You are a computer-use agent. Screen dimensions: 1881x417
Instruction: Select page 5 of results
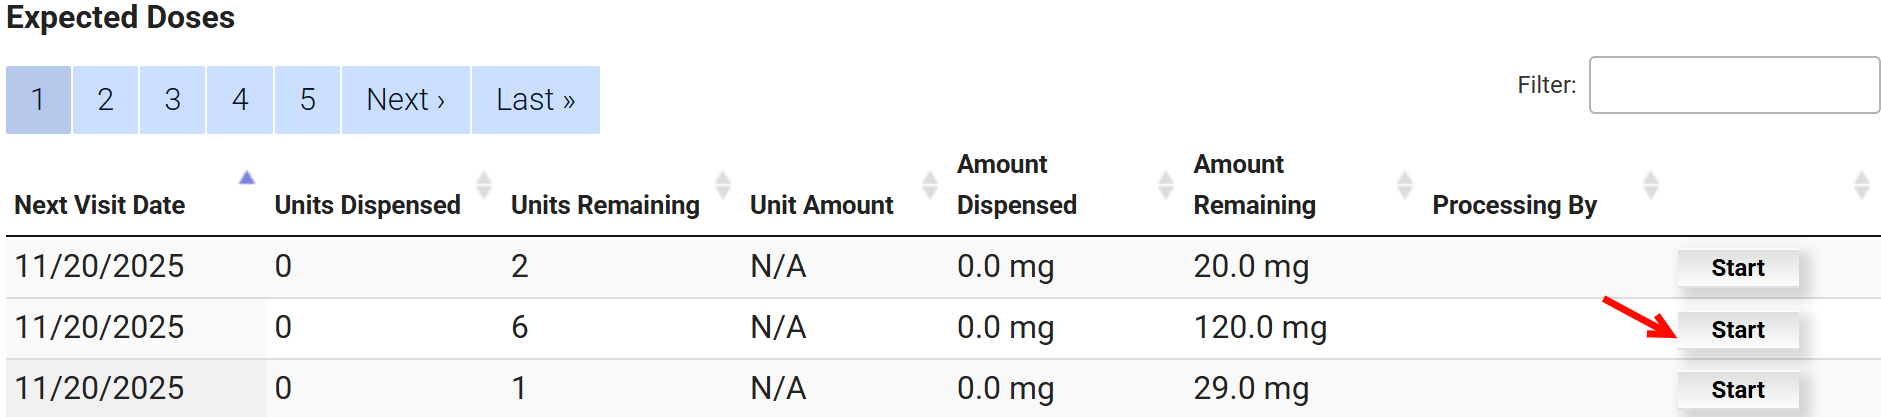coord(308,100)
